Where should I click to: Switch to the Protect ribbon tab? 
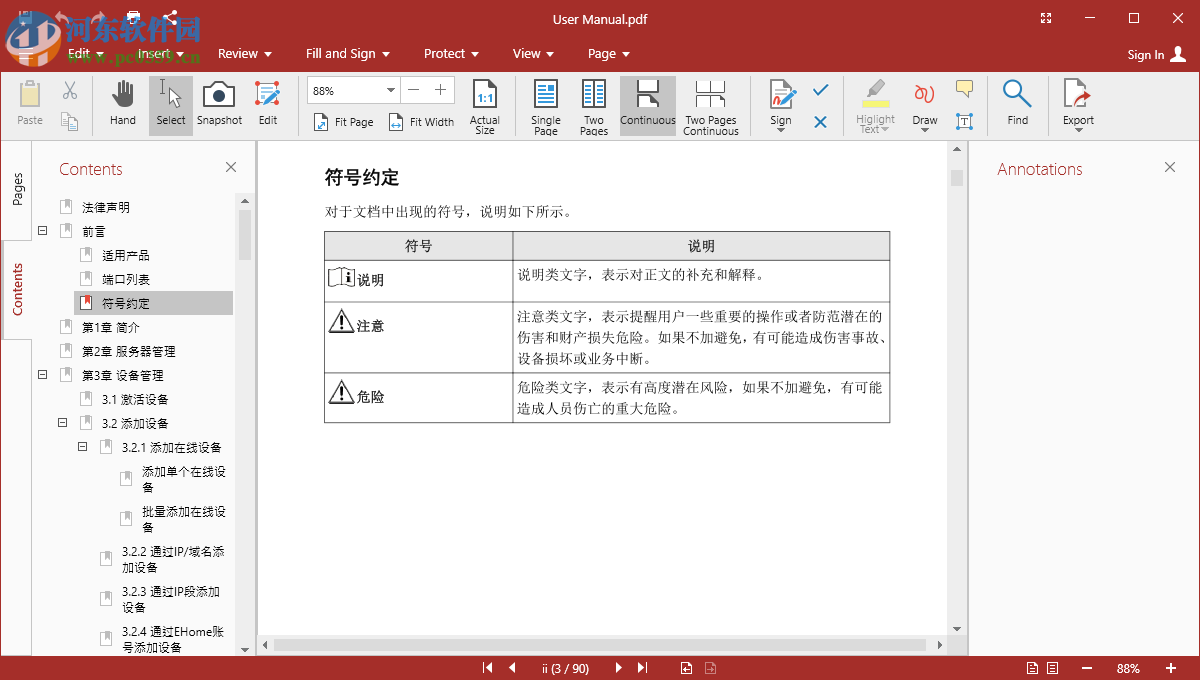444,53
